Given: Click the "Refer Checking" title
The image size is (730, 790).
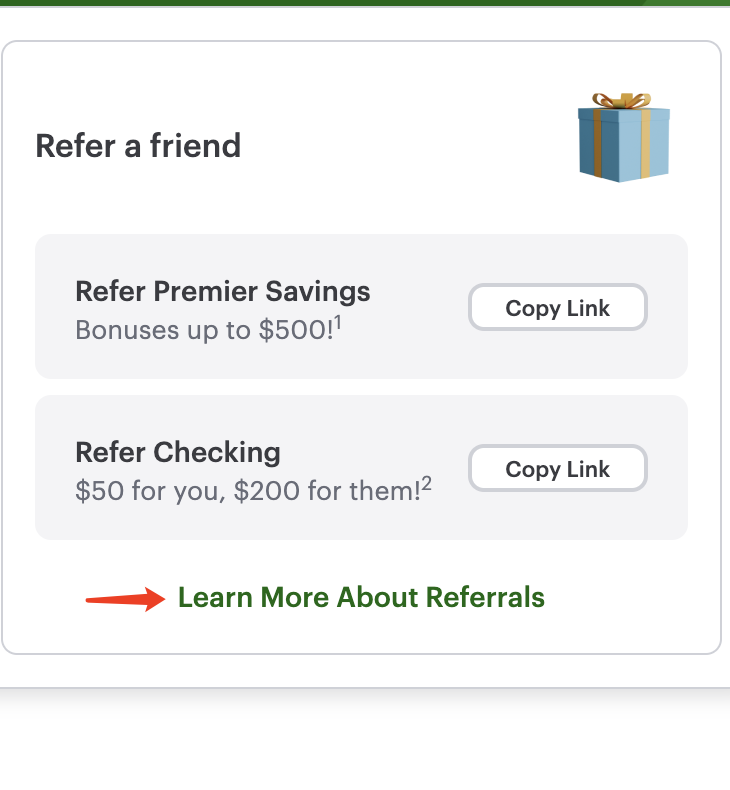Looking at the screenshot, I should [x=178, y=452].
